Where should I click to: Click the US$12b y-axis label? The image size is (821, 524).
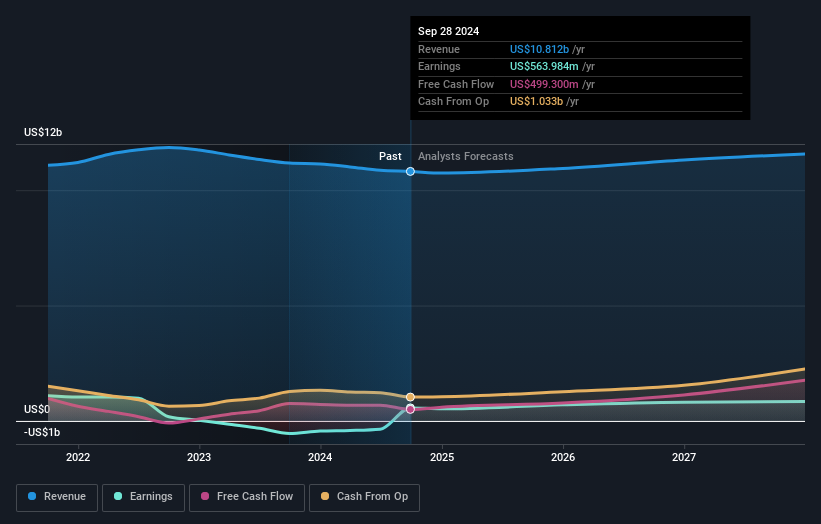[43, 132]
